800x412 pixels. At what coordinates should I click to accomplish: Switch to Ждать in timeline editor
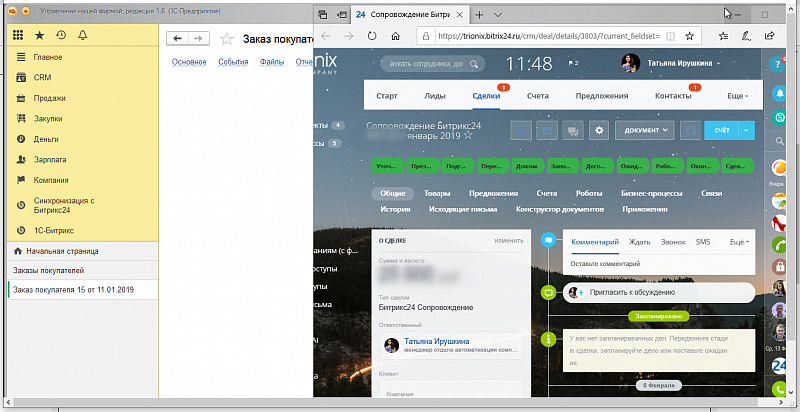tap(639, 242)
